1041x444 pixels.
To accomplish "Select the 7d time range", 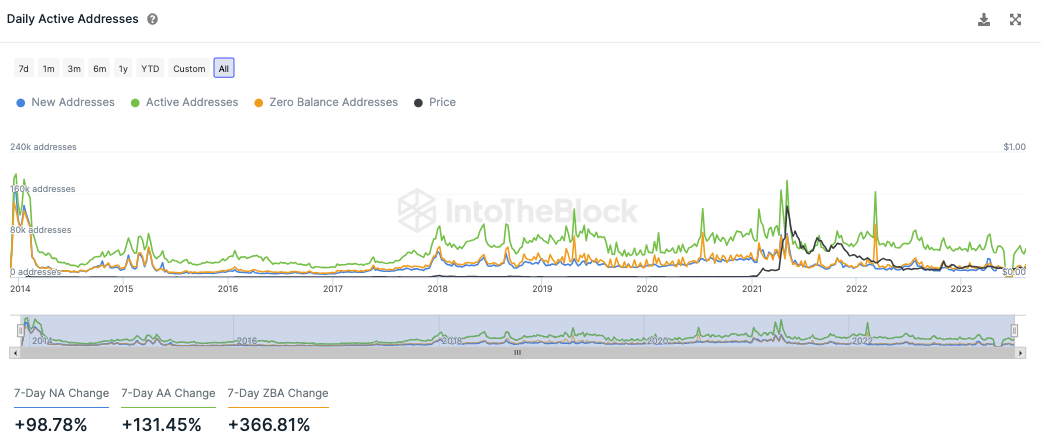I will coord(23,69).
